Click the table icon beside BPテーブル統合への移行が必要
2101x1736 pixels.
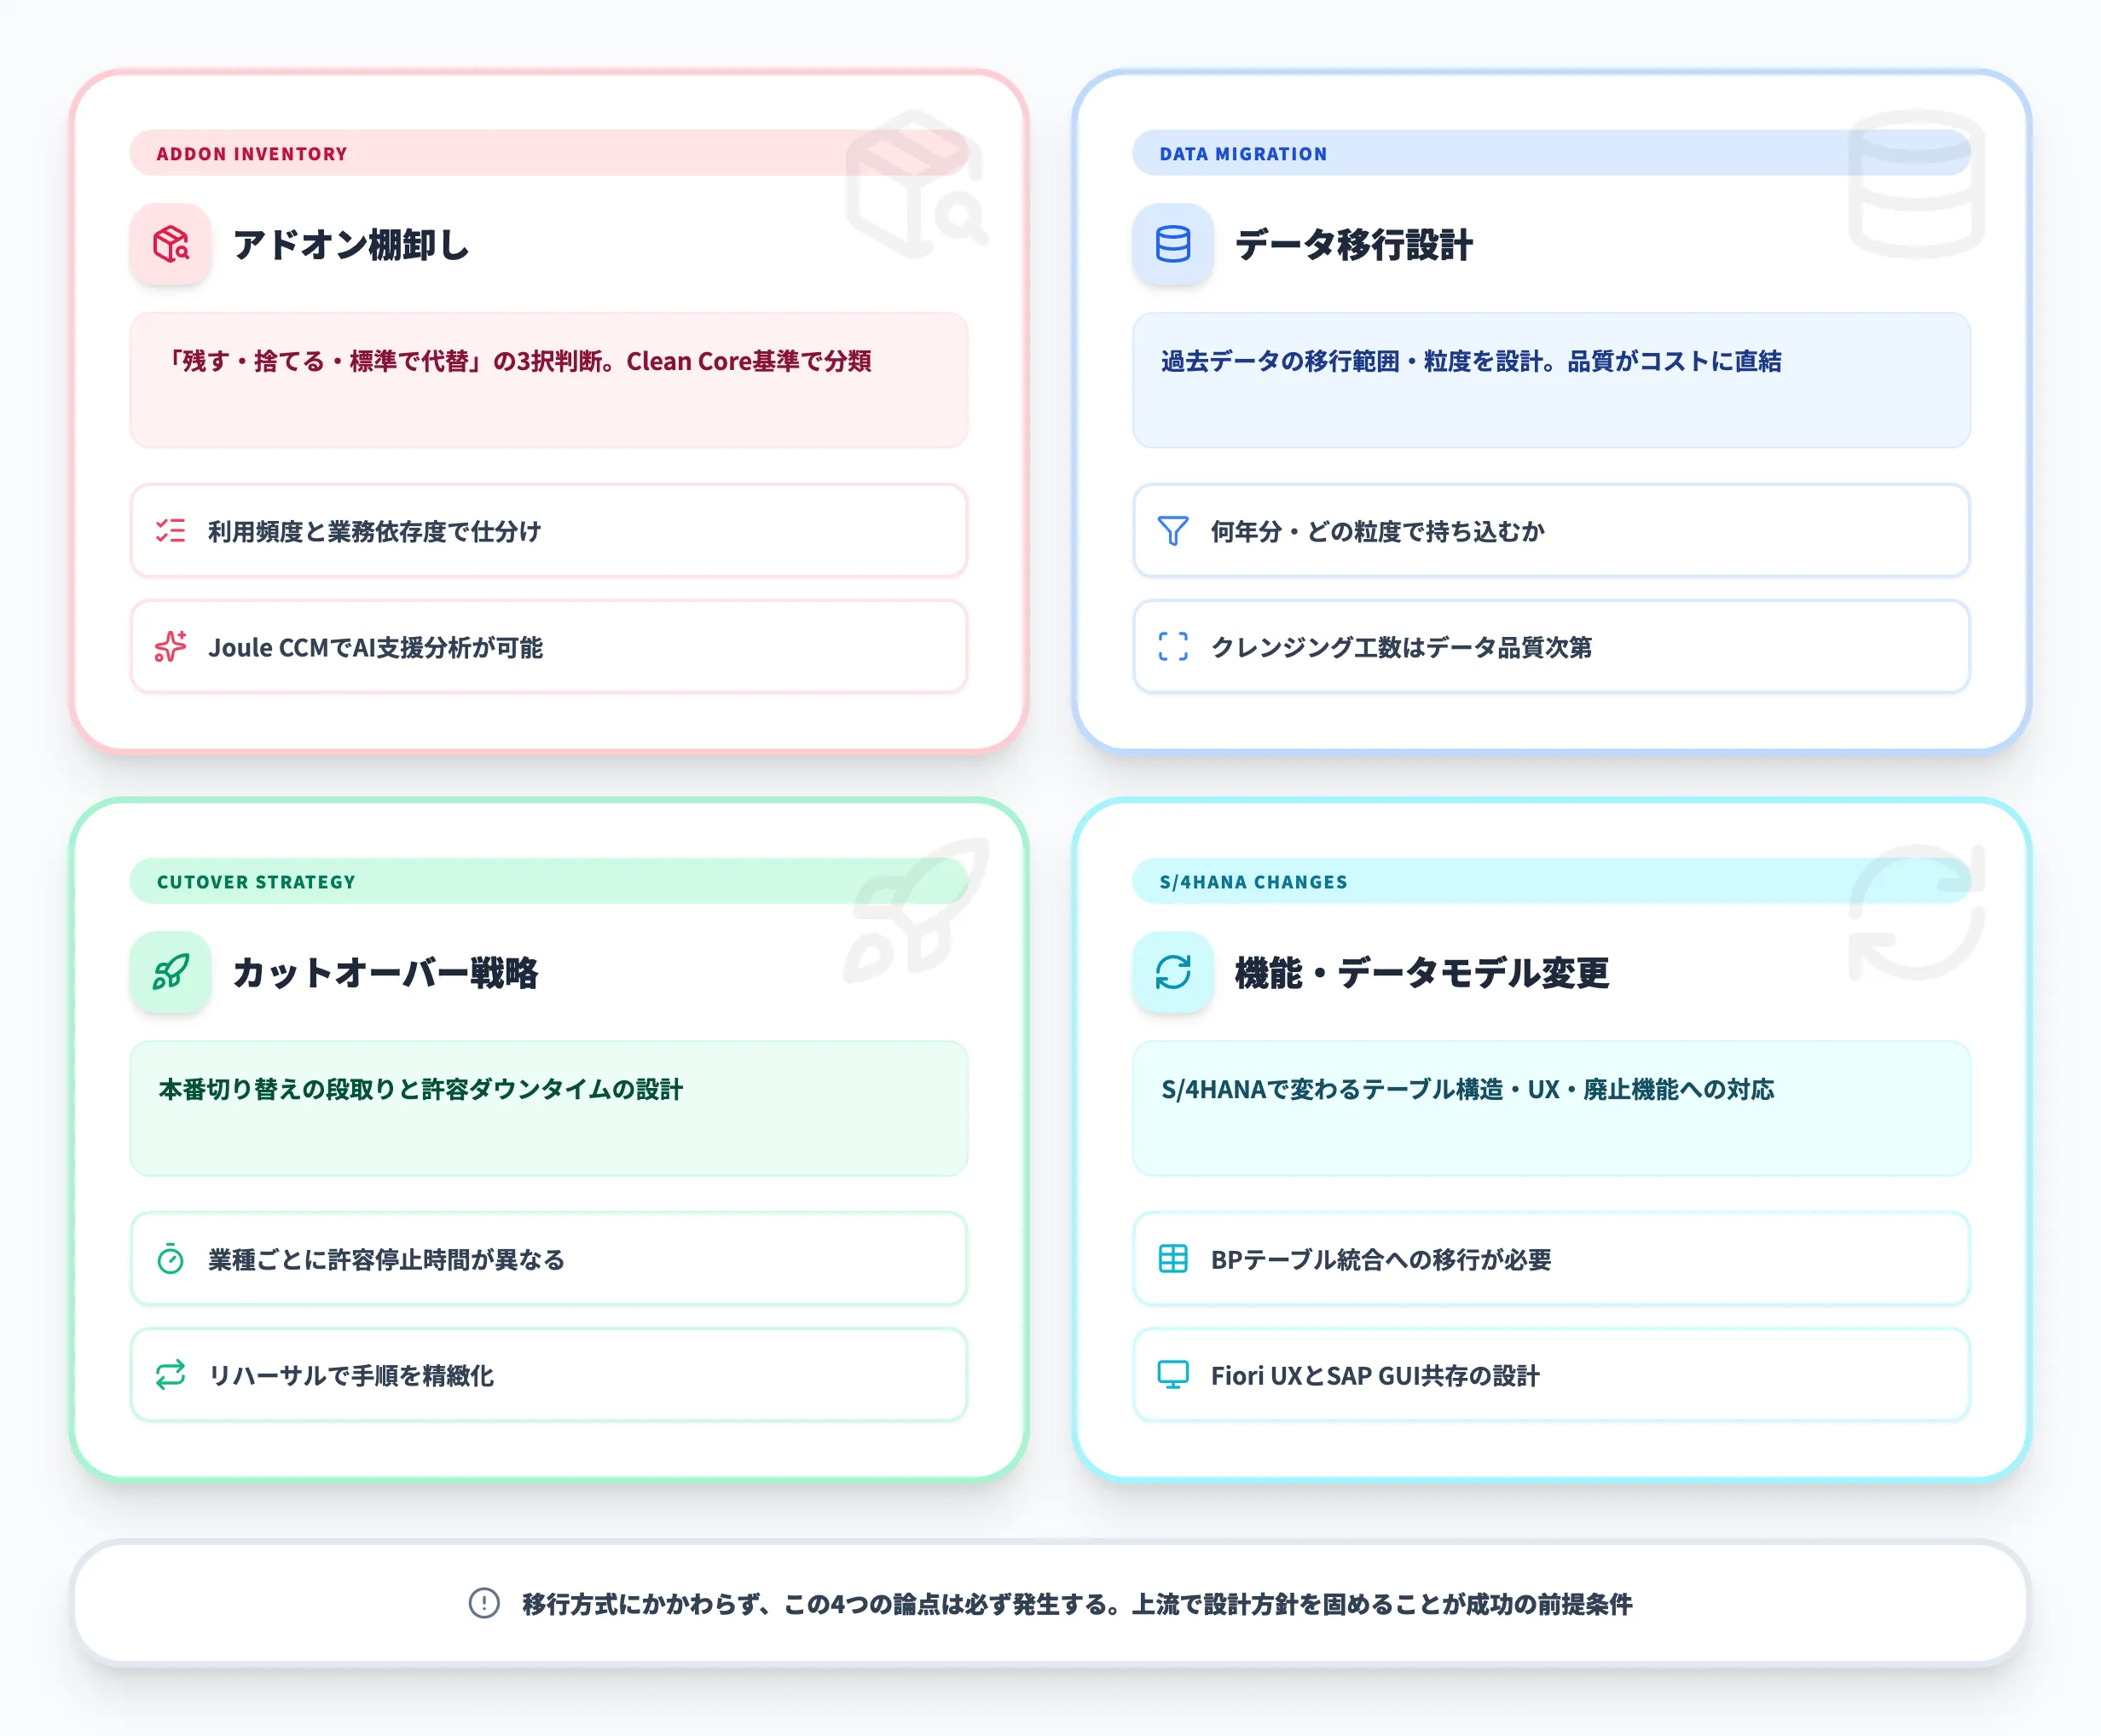[x=1172, y=1260]
